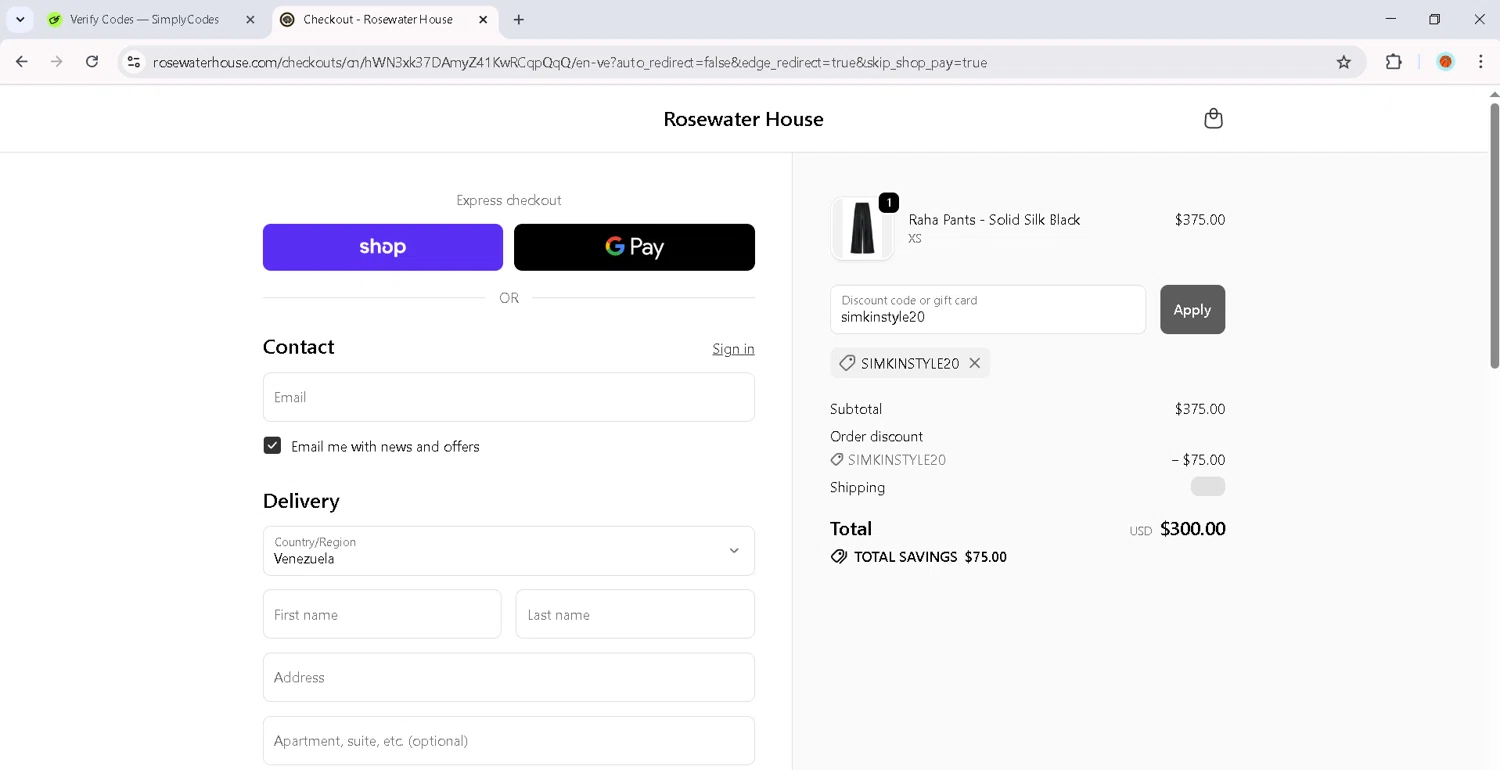Open the Country/Region dropdown

[509, 551]
